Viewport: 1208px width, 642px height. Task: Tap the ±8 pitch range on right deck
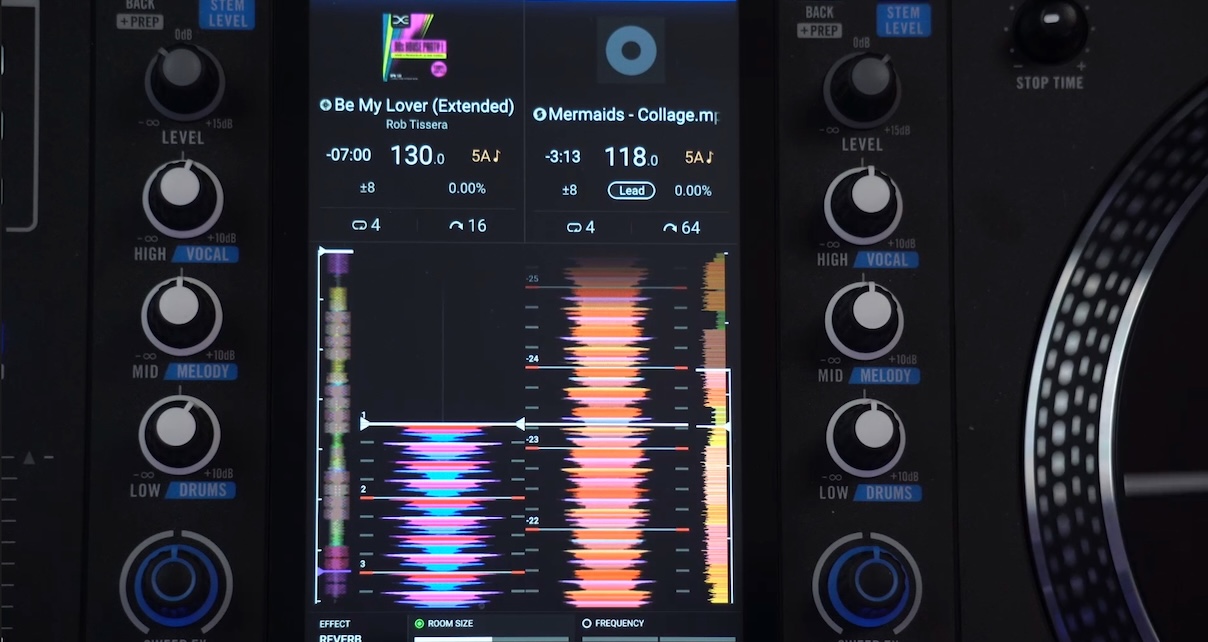(569, 190)
